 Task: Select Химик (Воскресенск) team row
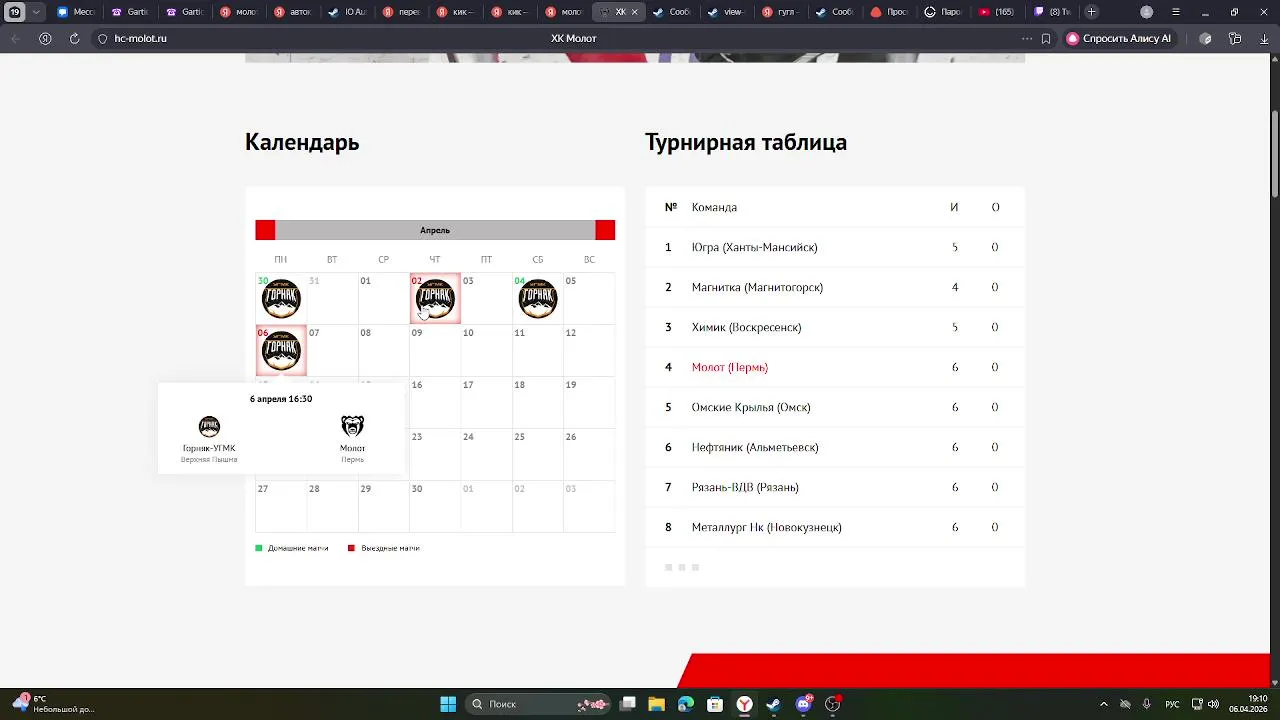point(835,327)
